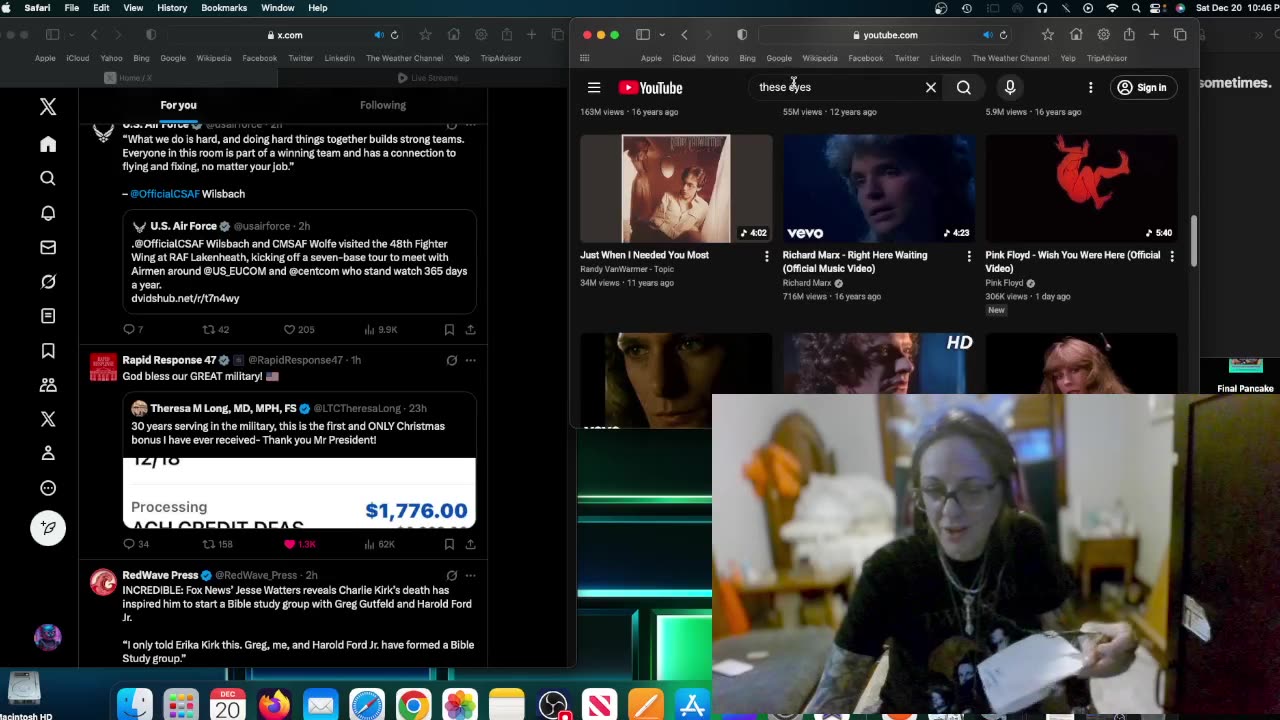
Task: Open Safari Bookmarks menu
Action: coord(224,8)
